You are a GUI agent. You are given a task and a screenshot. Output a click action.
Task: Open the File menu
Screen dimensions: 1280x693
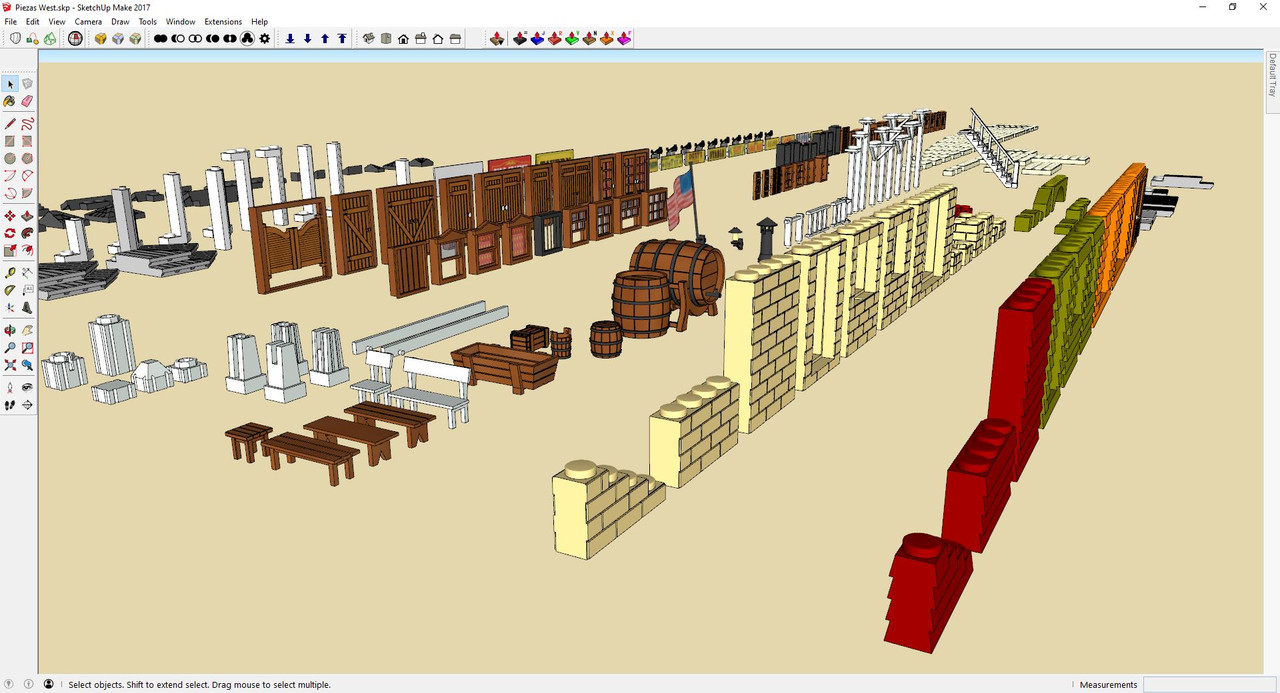pyautogui.click(x=10, y=21)
